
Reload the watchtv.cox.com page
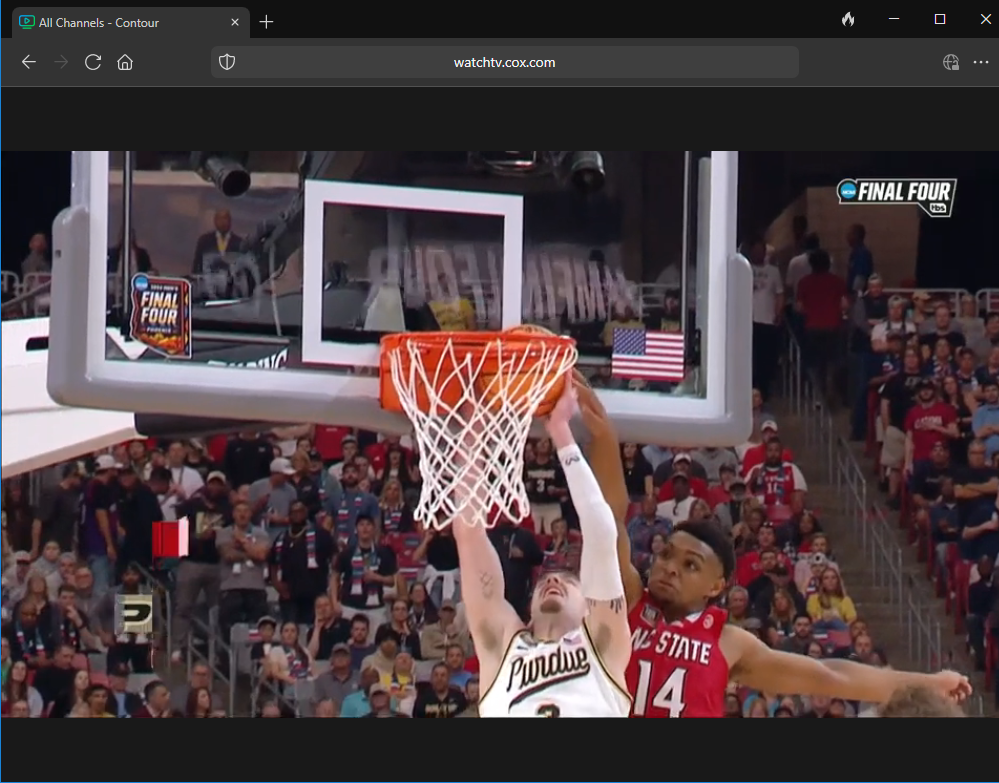coord(93,62)
